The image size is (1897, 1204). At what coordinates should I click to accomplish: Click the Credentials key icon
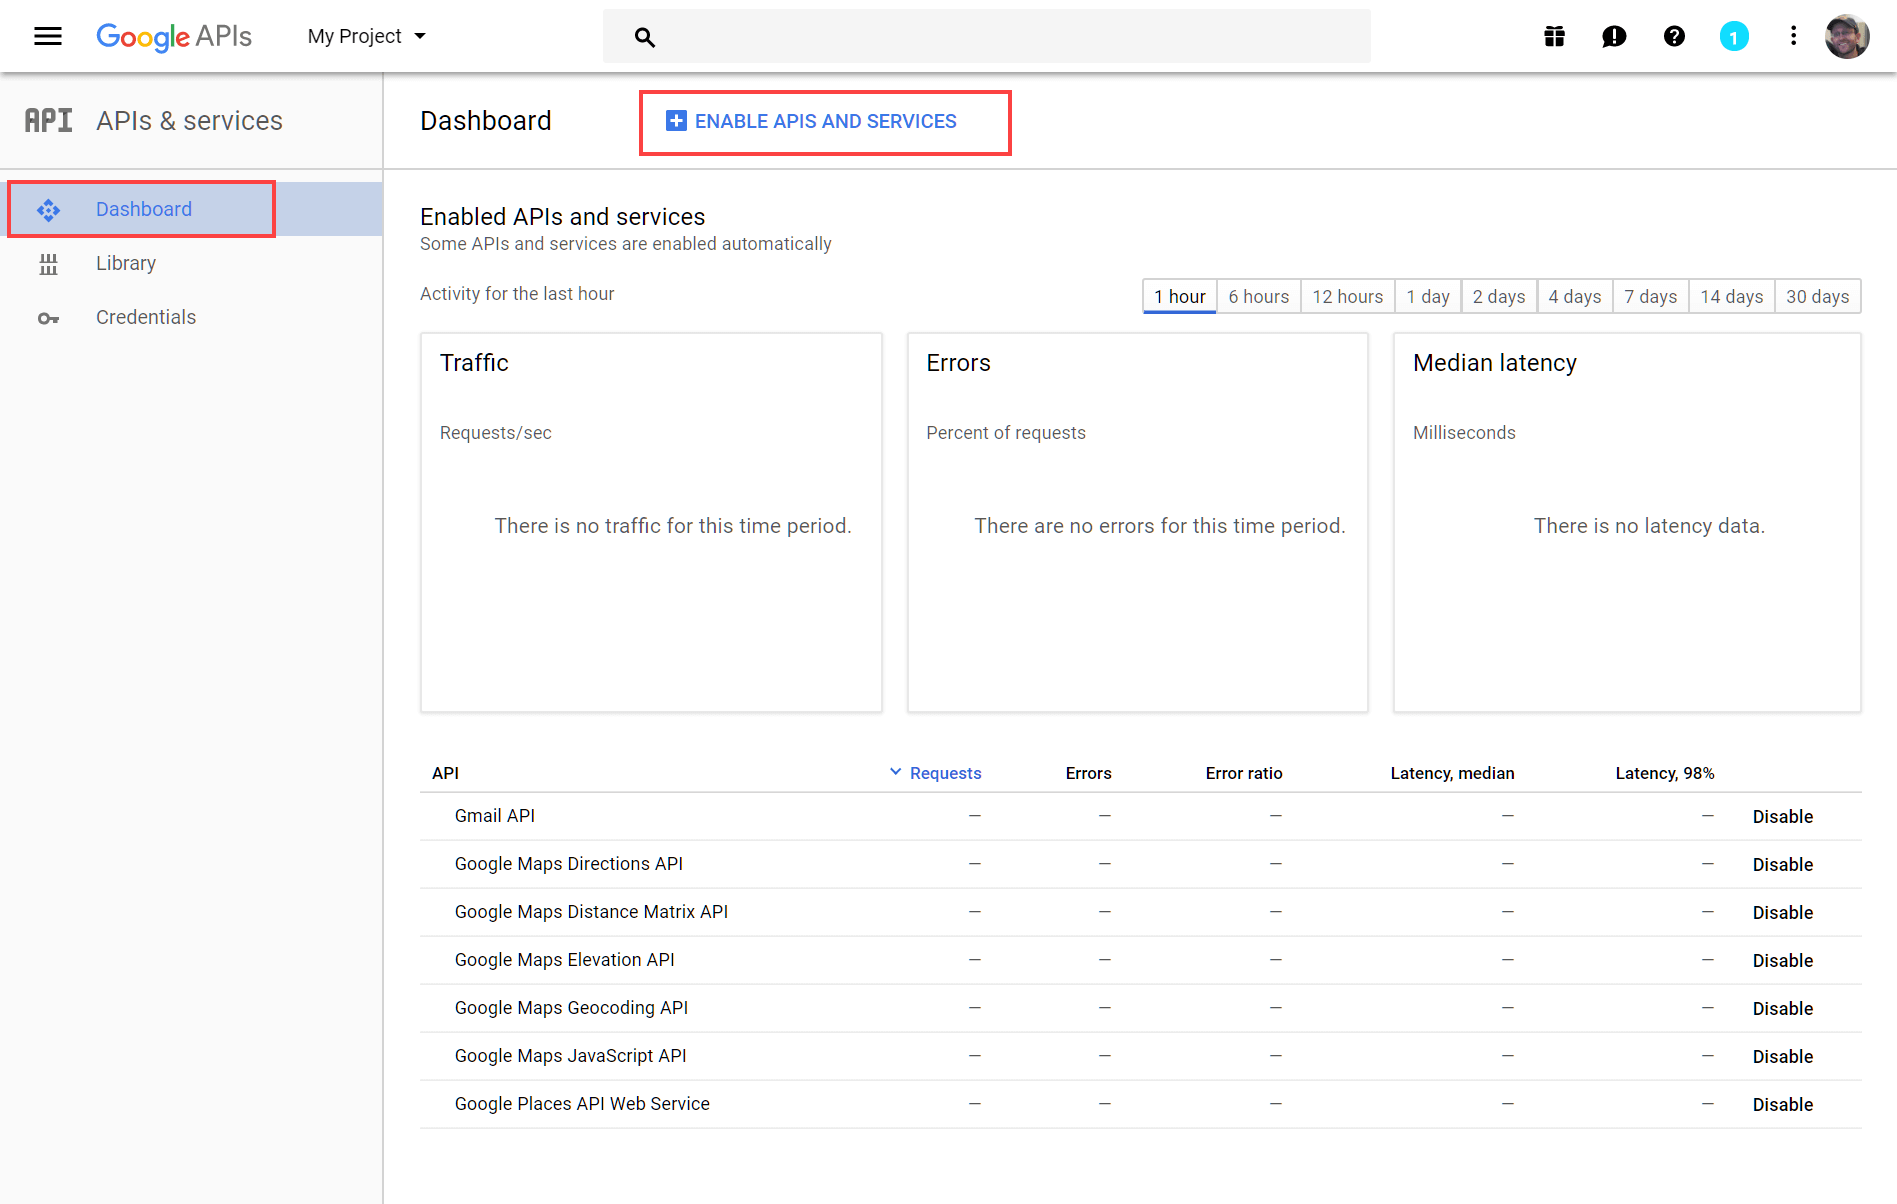point(48,319)
